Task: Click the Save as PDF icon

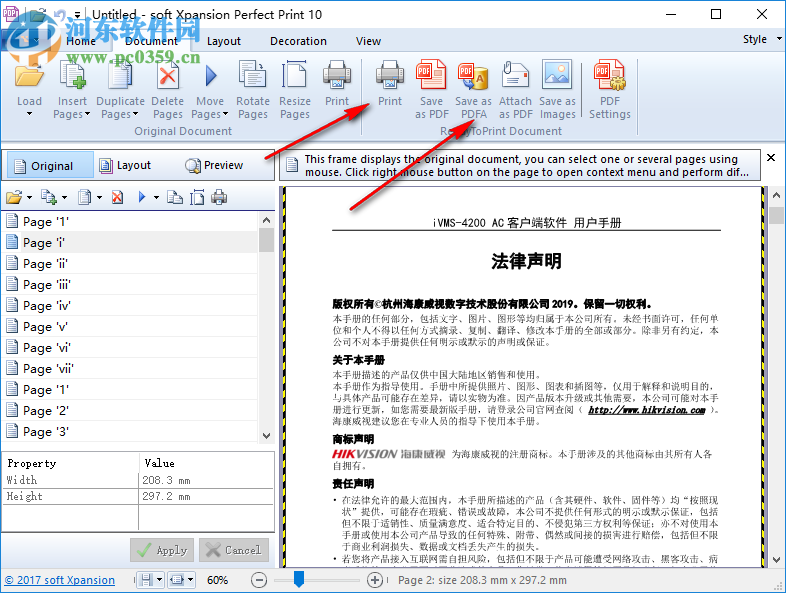Action: 431,76
